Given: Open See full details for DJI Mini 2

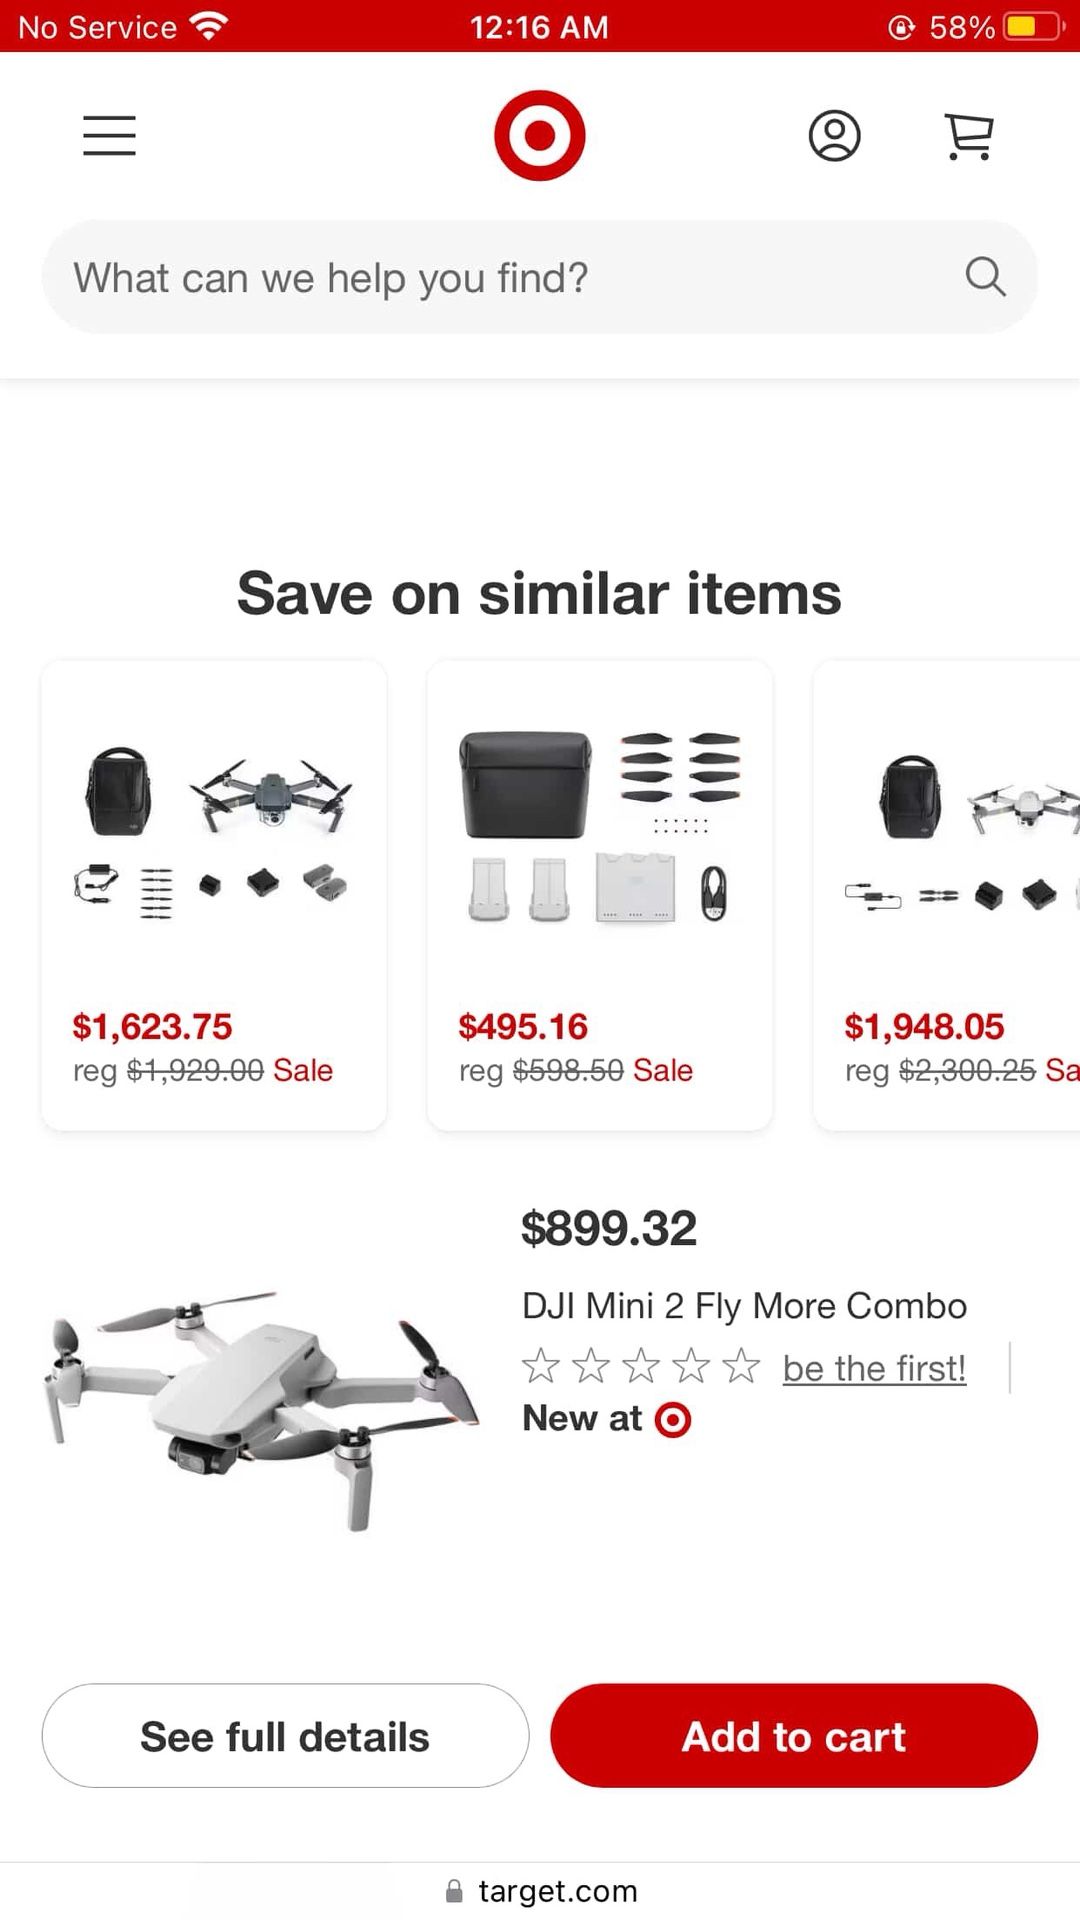Looking at the screenshot, I should pyautogui.click(x=284, y=1736).
